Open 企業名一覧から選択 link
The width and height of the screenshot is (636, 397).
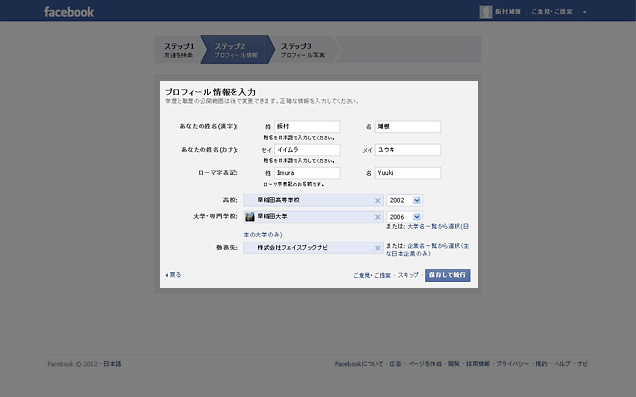pos(438,246)
